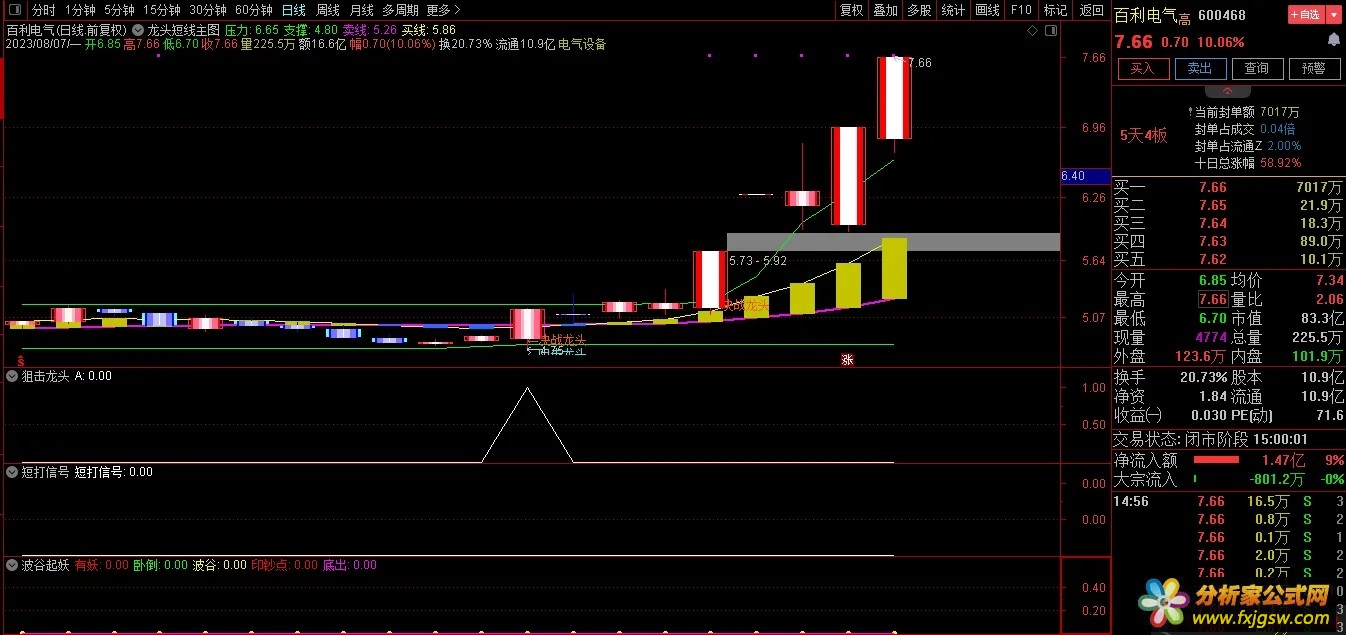The width and height of the screenshot is (1346, 635).
Task: Click the 净流入额 red bar
Action: pyautogui.click(x=1217, y=460)
